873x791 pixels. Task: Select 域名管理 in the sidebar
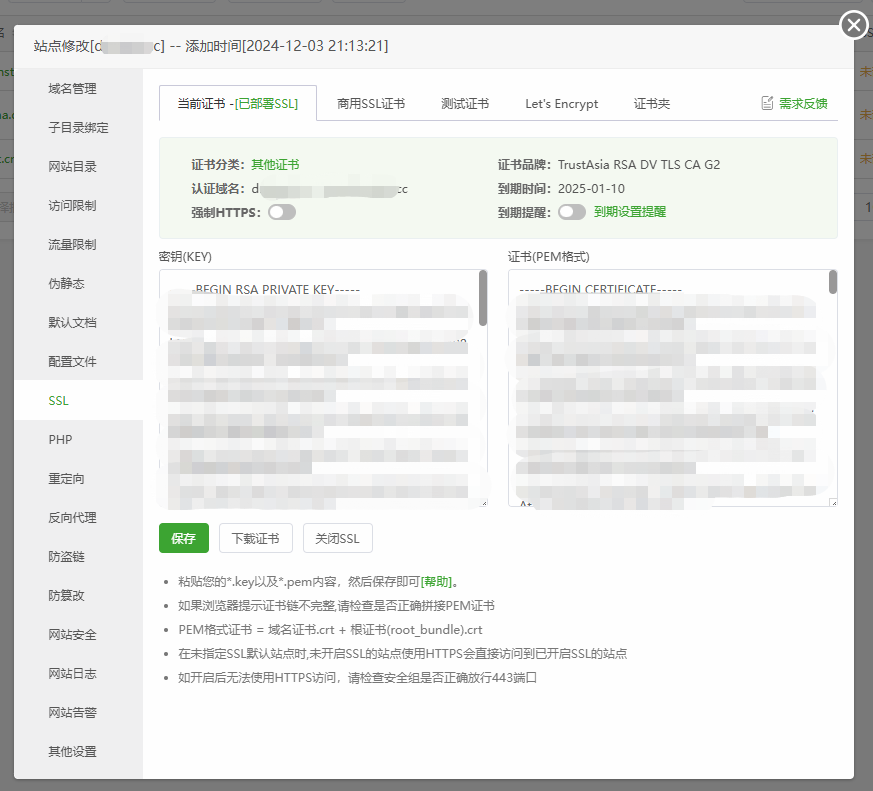tap(73, 89)
